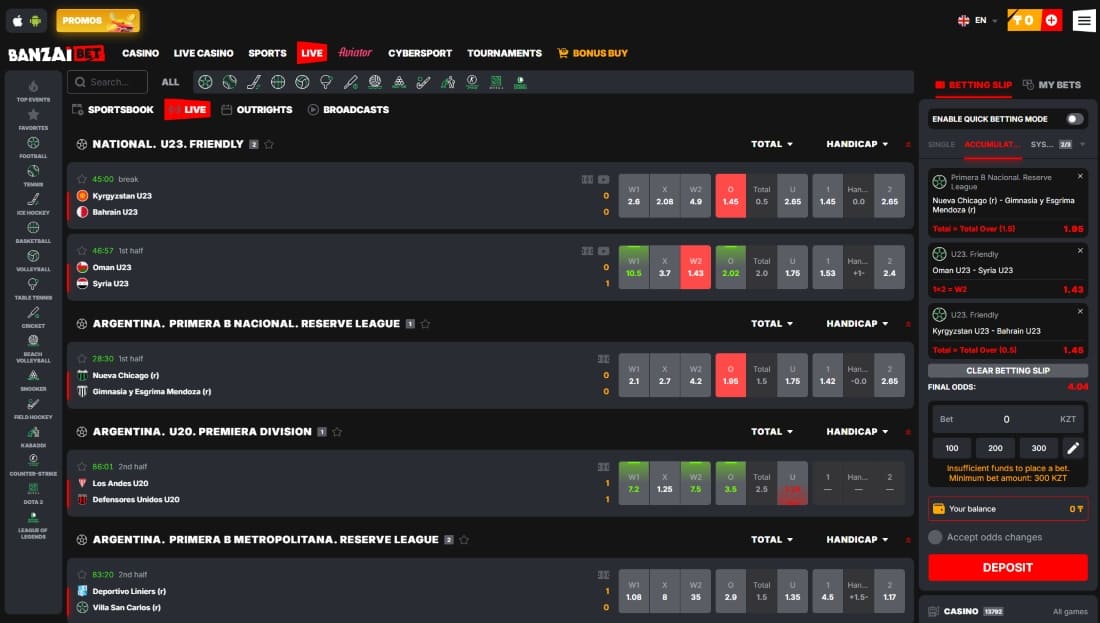The height and width of the screenshot is (623, 1100).
Task: Open TOTAL dropdown for Primera B Nacional Reserve
Action: pos(772,323)
